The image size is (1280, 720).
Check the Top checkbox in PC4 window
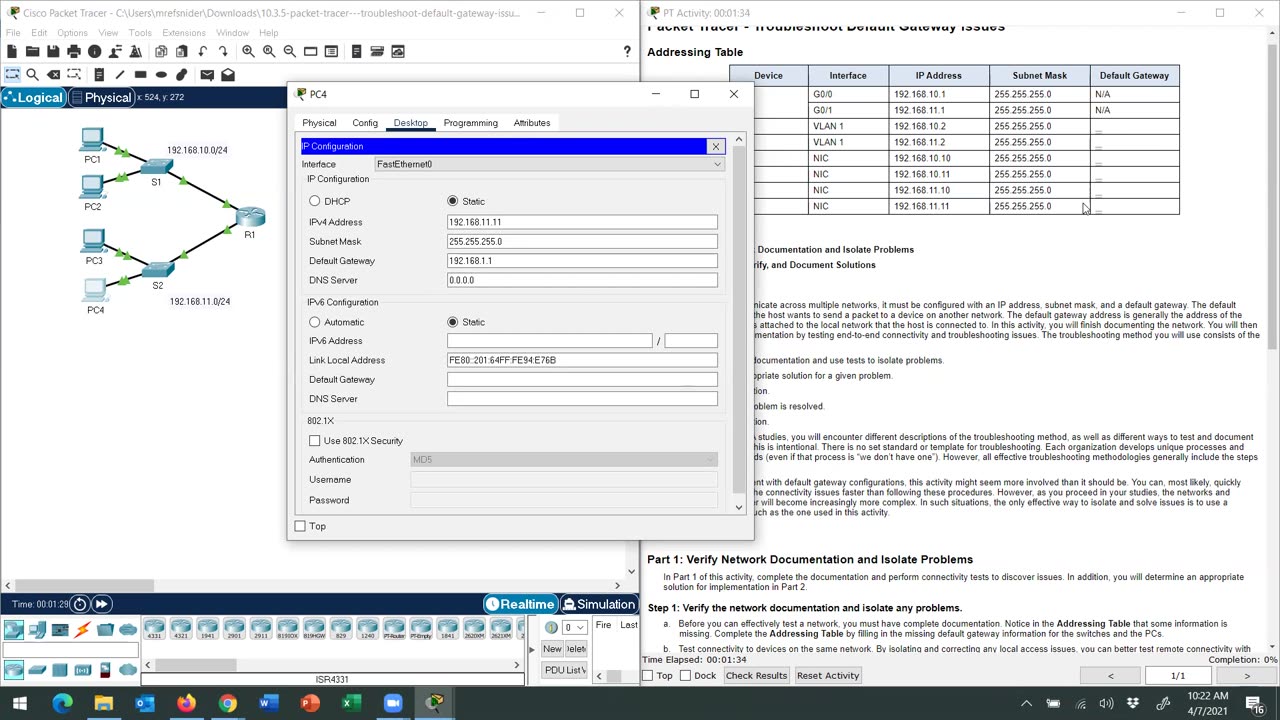[300, 526]
